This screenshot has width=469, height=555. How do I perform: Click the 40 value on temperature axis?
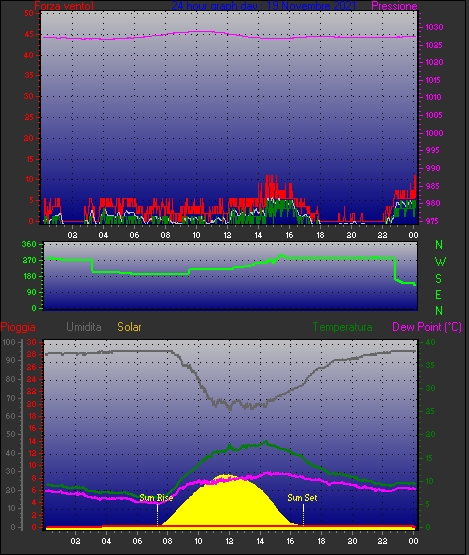(x=430, y=342)
